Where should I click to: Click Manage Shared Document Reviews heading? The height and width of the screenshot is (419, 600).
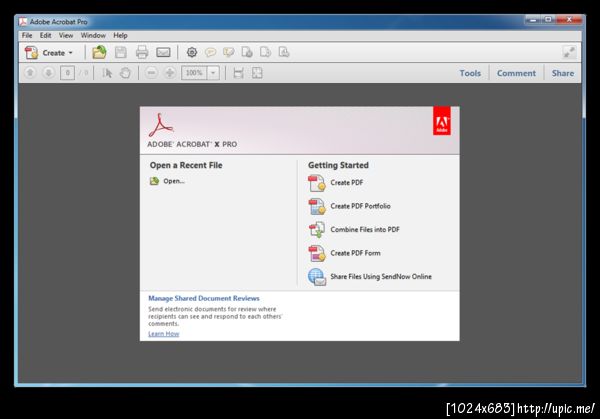click(x=204, y=298)
